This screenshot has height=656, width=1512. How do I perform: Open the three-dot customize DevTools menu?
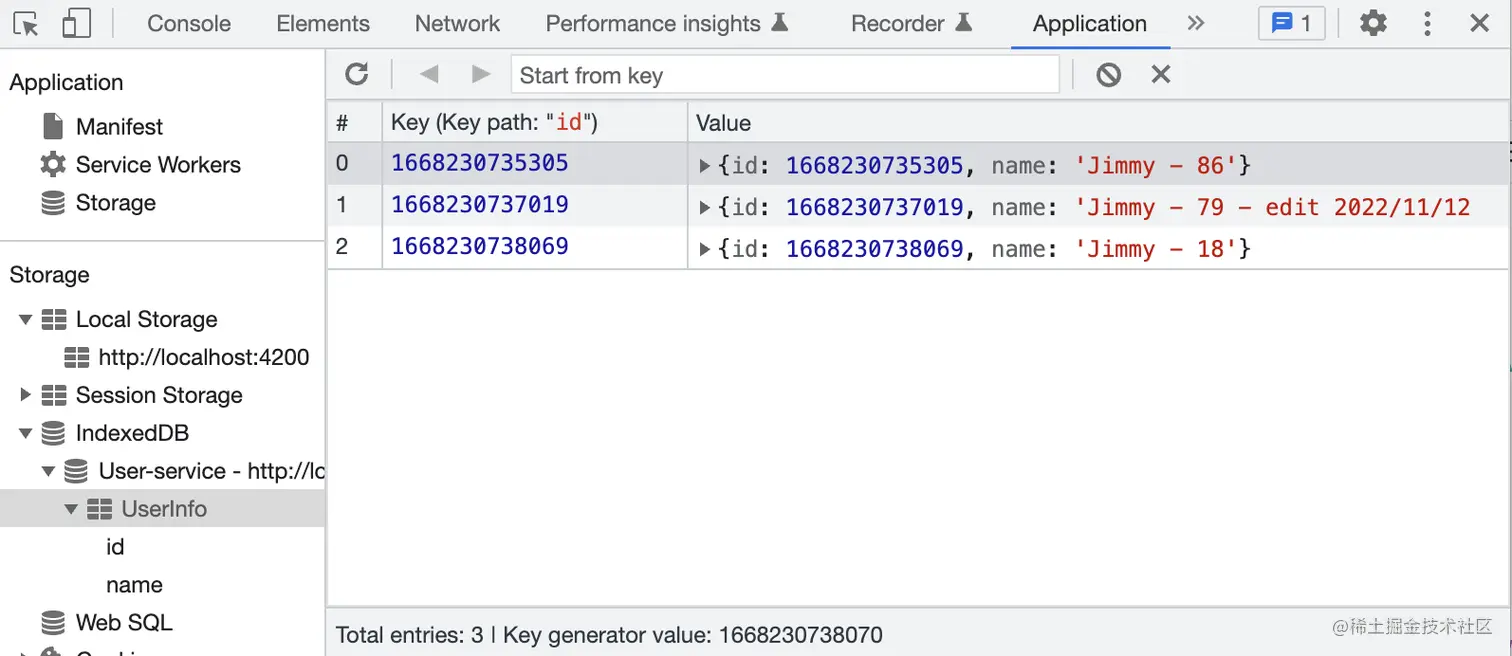[x=1428, y=23]
